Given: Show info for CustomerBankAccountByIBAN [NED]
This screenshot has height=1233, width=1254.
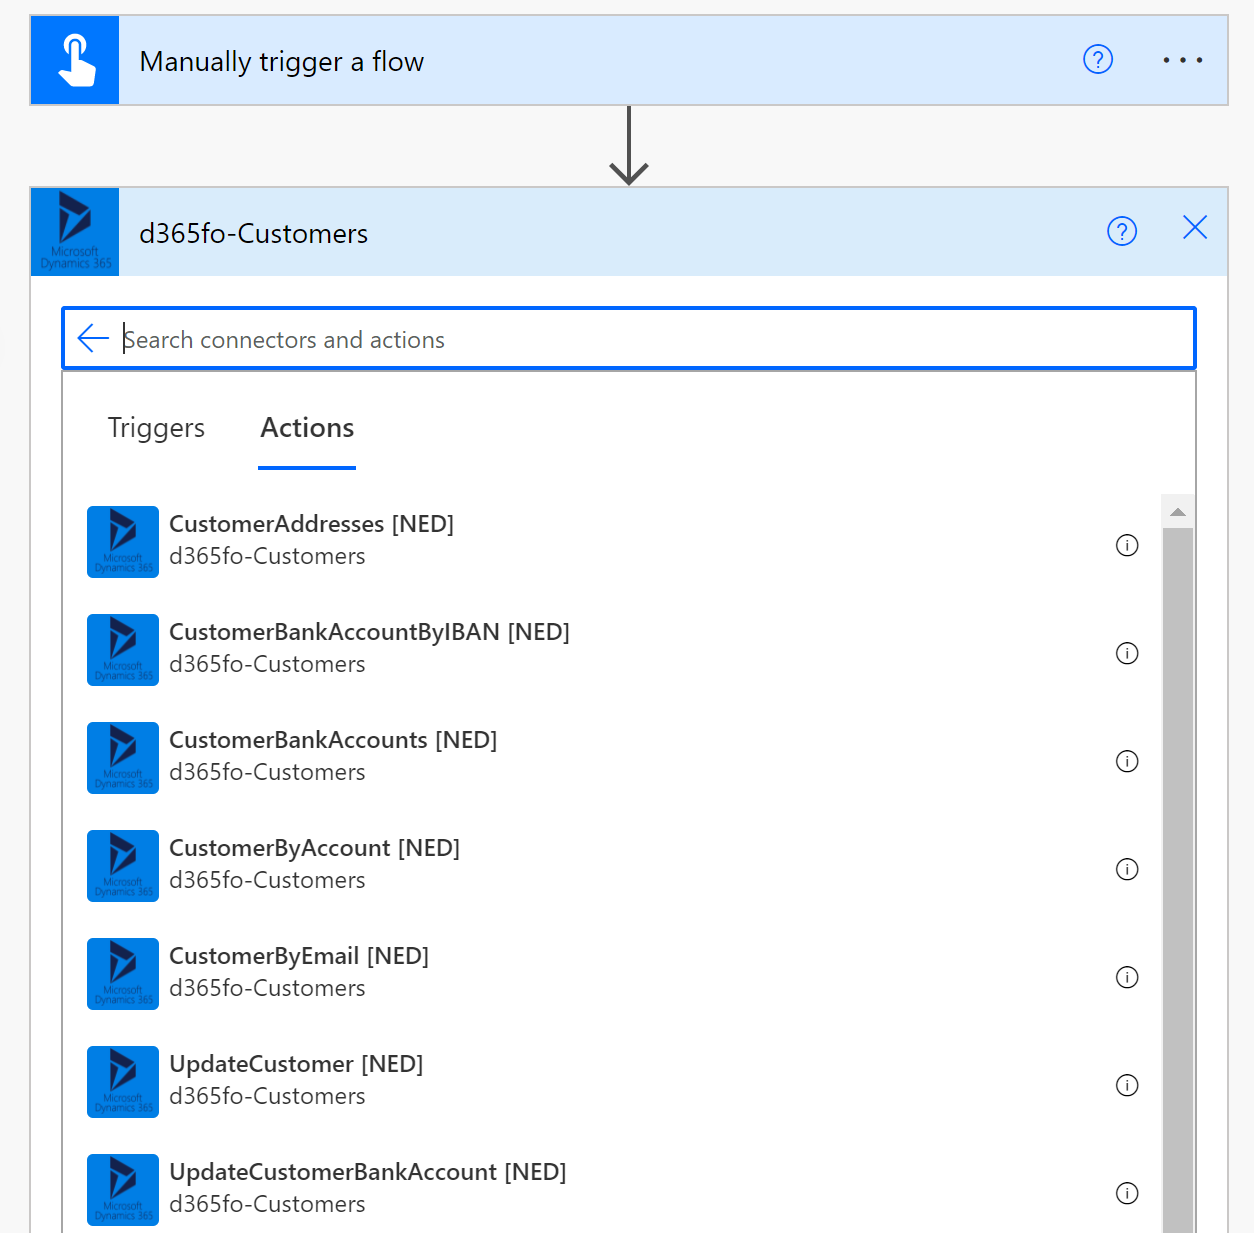Looking at the screenshot, I should pyautogui.click(x=1127, y=653).
